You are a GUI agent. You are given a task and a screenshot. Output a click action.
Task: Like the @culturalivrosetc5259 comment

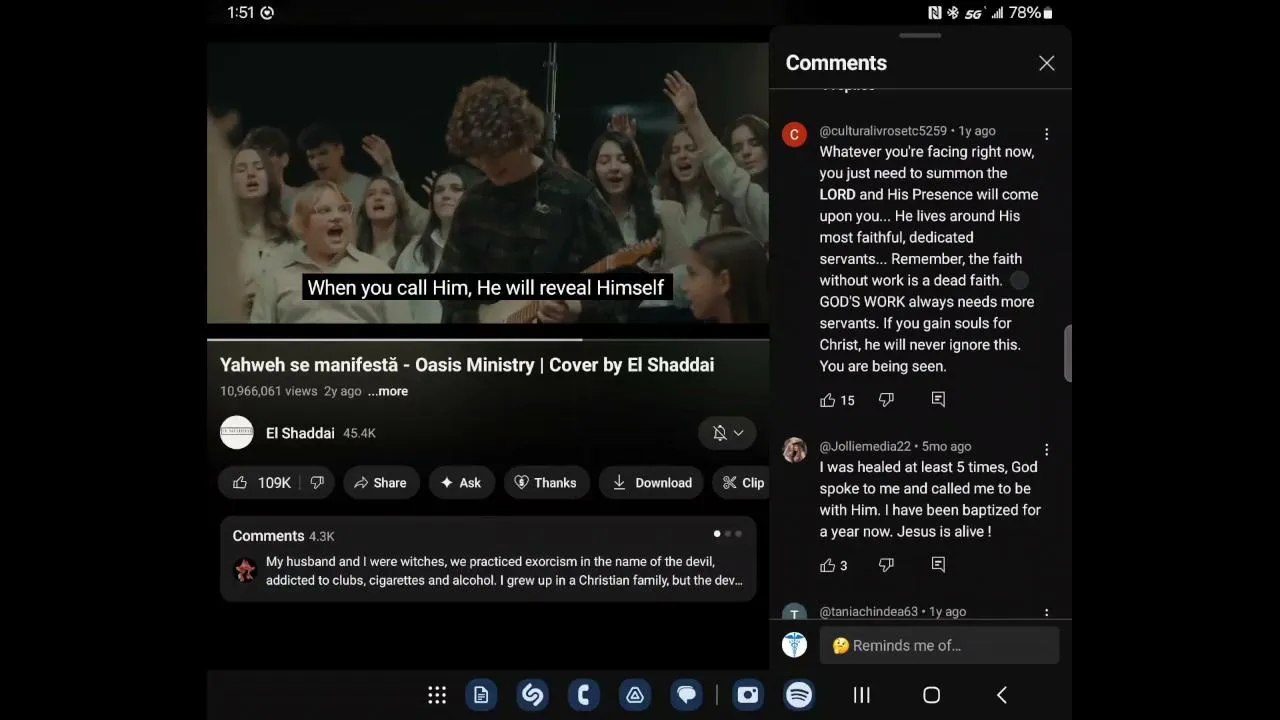828,400
